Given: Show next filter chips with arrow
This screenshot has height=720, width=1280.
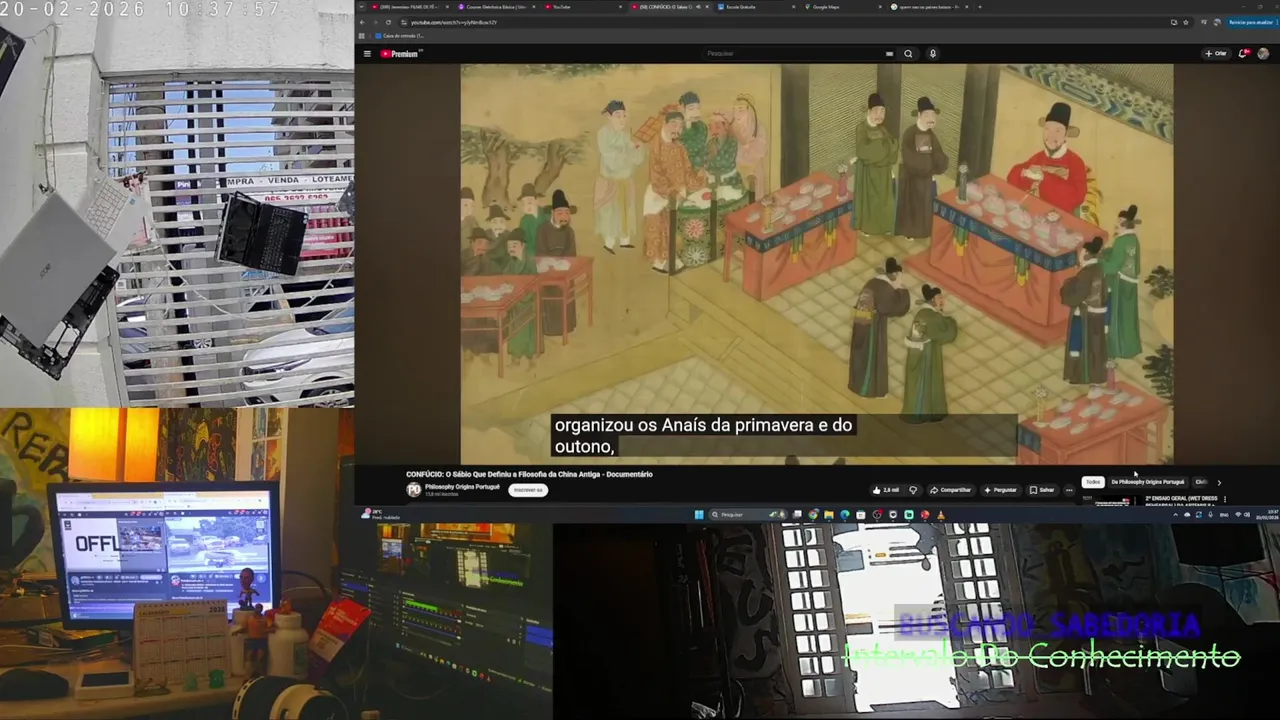Looking at the screenshot, I should pos(1219,483).
